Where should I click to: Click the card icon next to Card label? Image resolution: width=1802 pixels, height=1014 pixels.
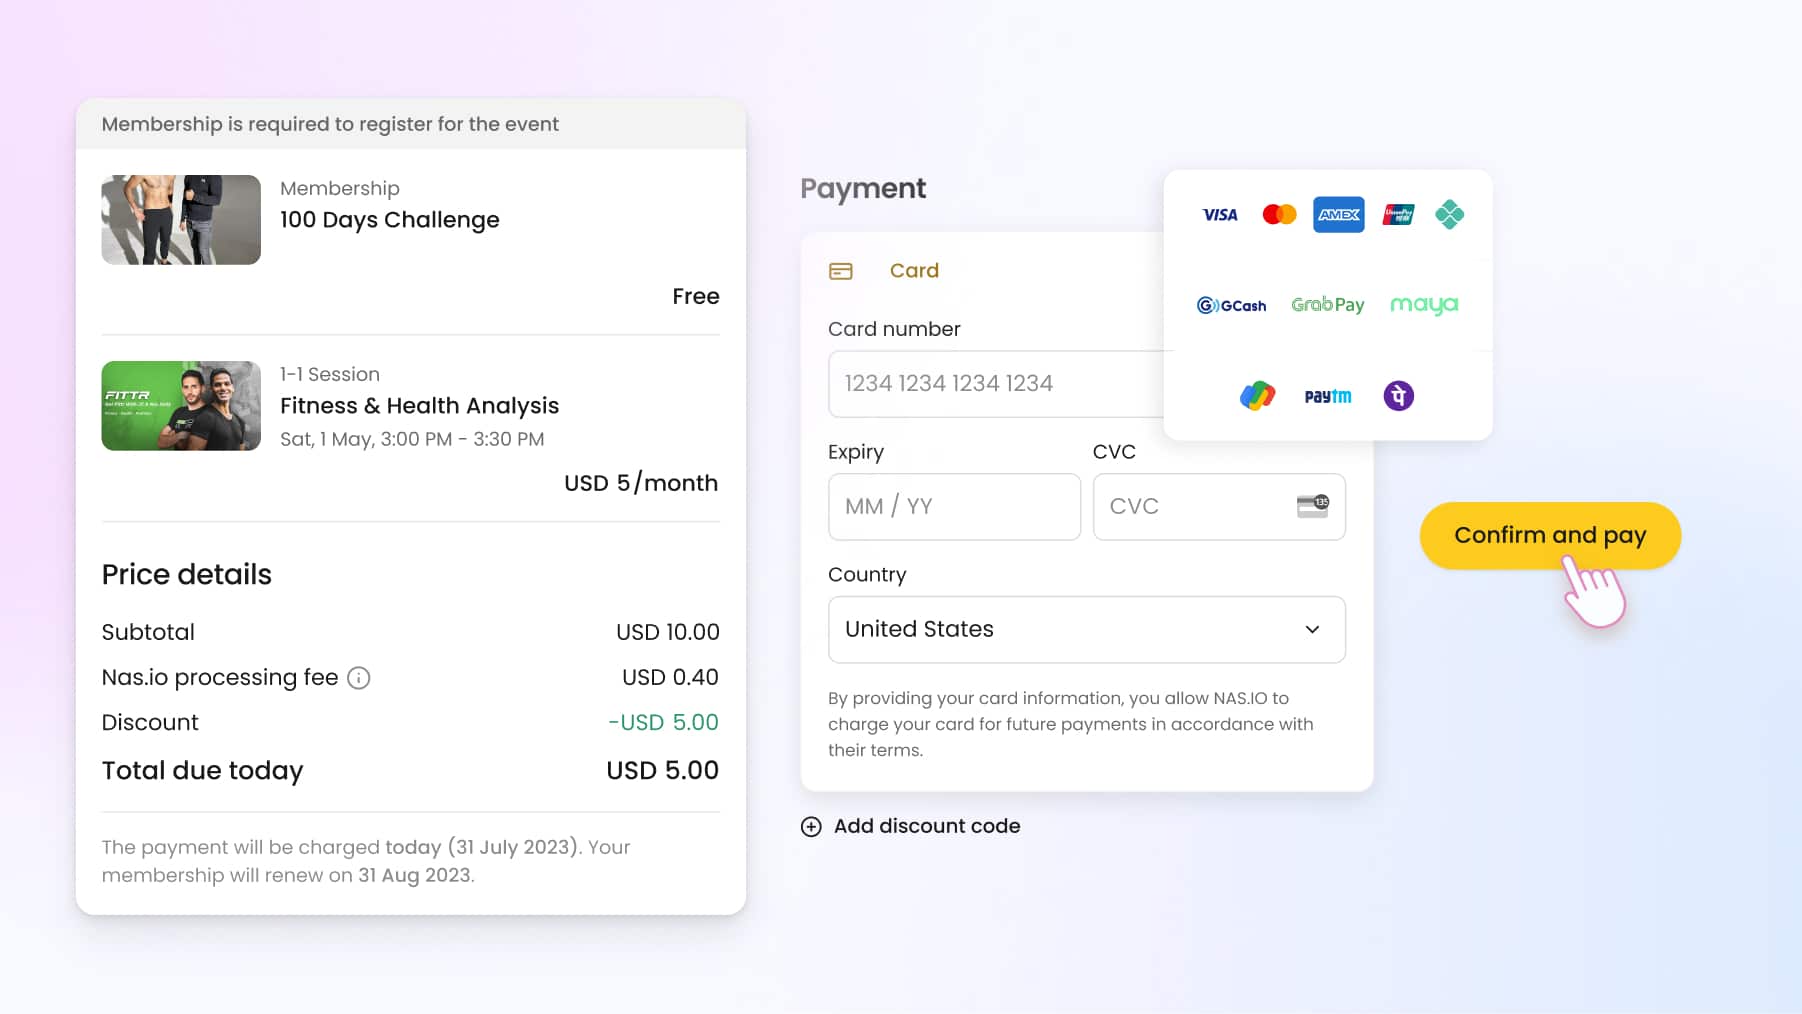pyautogui.click(x=842, y=270)
